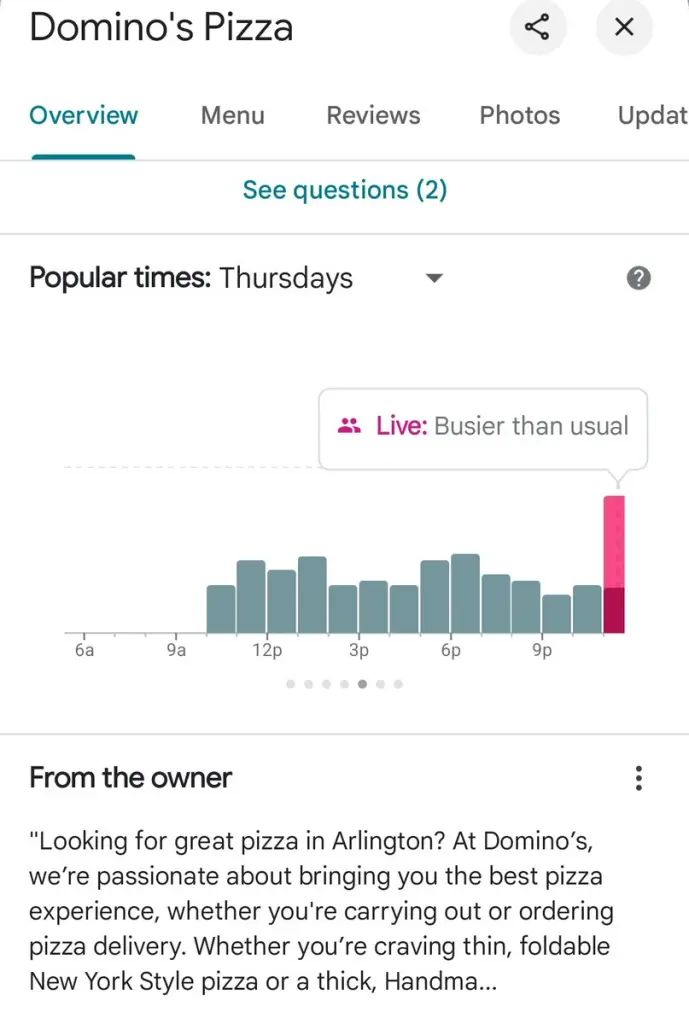
Task: Select the 12p popular times bar
Action: coord(281,600)
